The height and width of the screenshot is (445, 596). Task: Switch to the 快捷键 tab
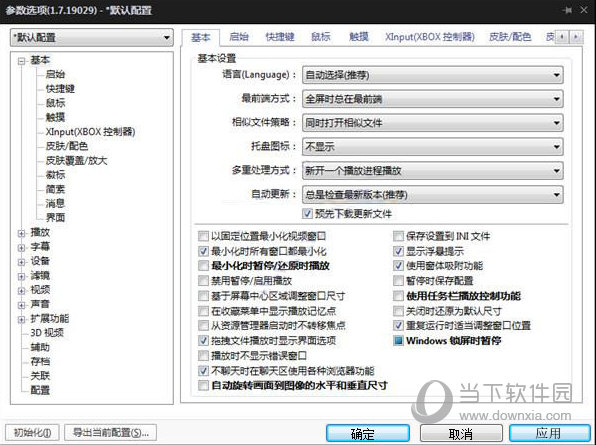click(280, 37)
